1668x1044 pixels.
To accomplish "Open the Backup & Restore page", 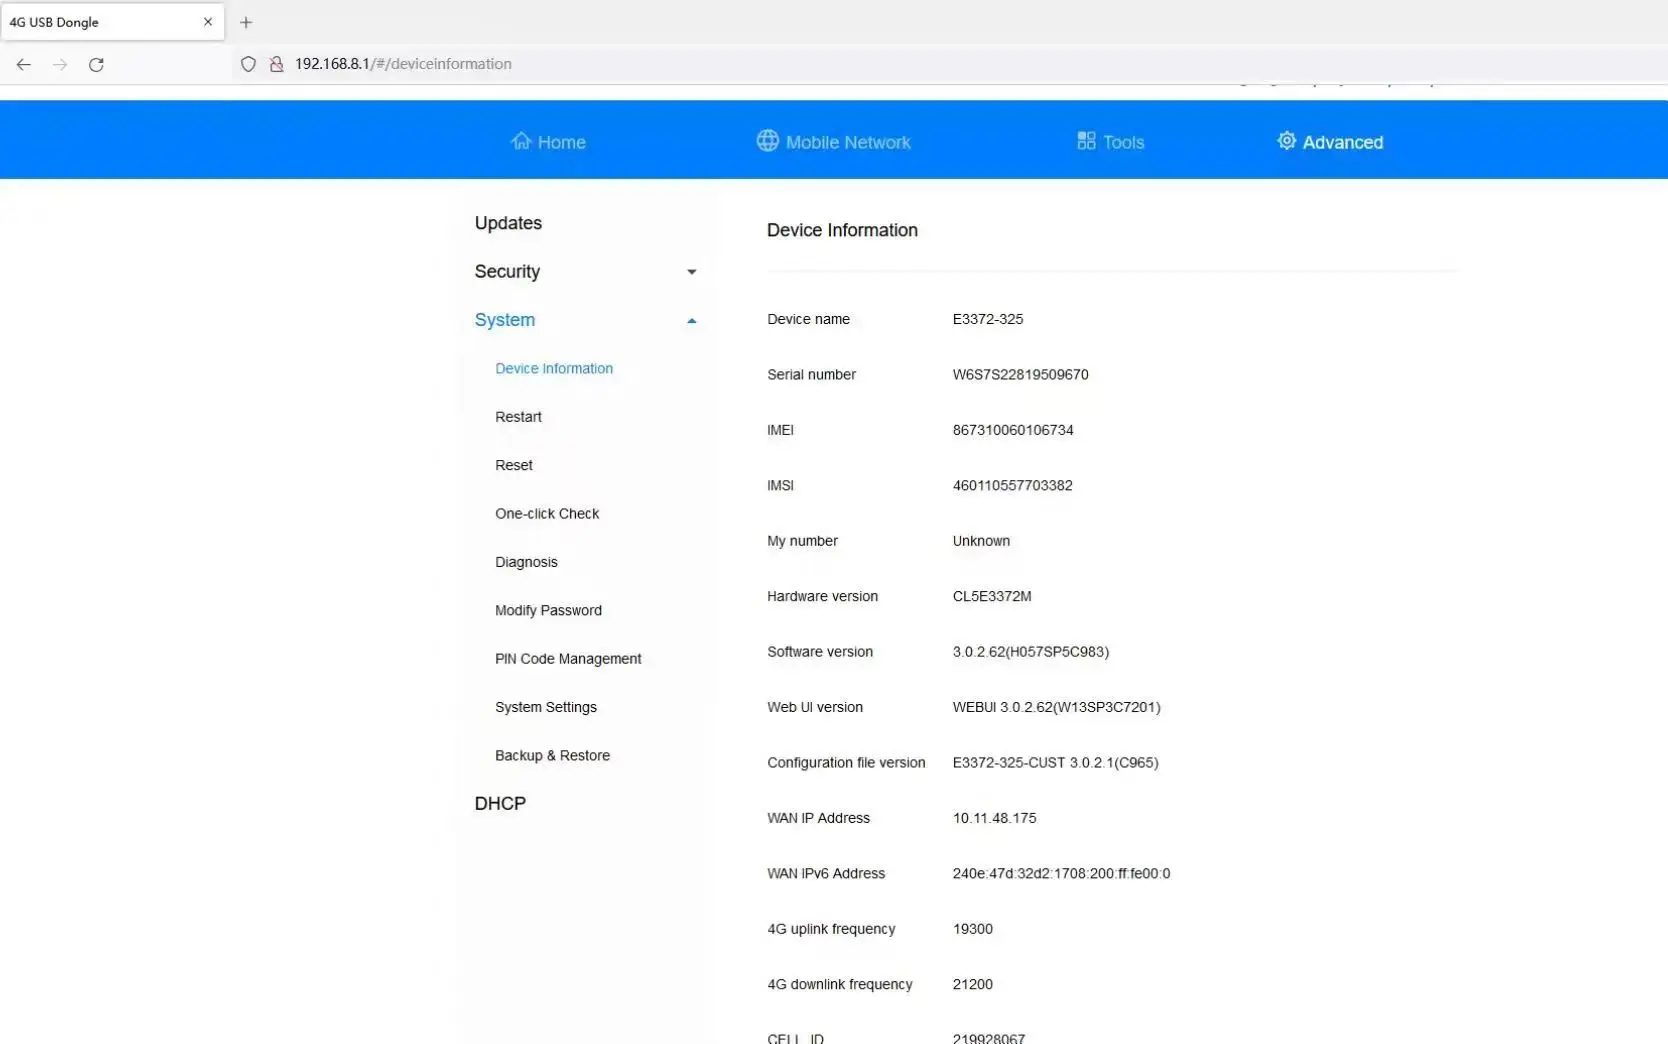I will [x=552, y=755].
